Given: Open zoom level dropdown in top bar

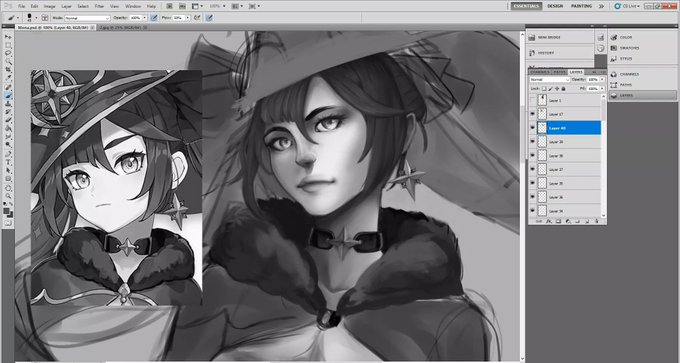Looking at the screenshot, I should coord(224,6).
